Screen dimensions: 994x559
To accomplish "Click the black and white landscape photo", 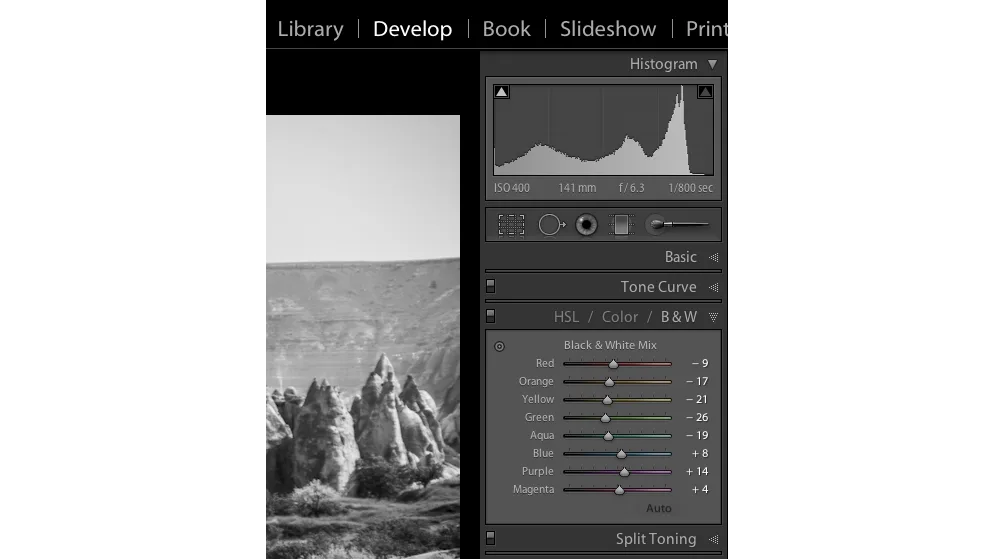I will click(x=363, y=337).
